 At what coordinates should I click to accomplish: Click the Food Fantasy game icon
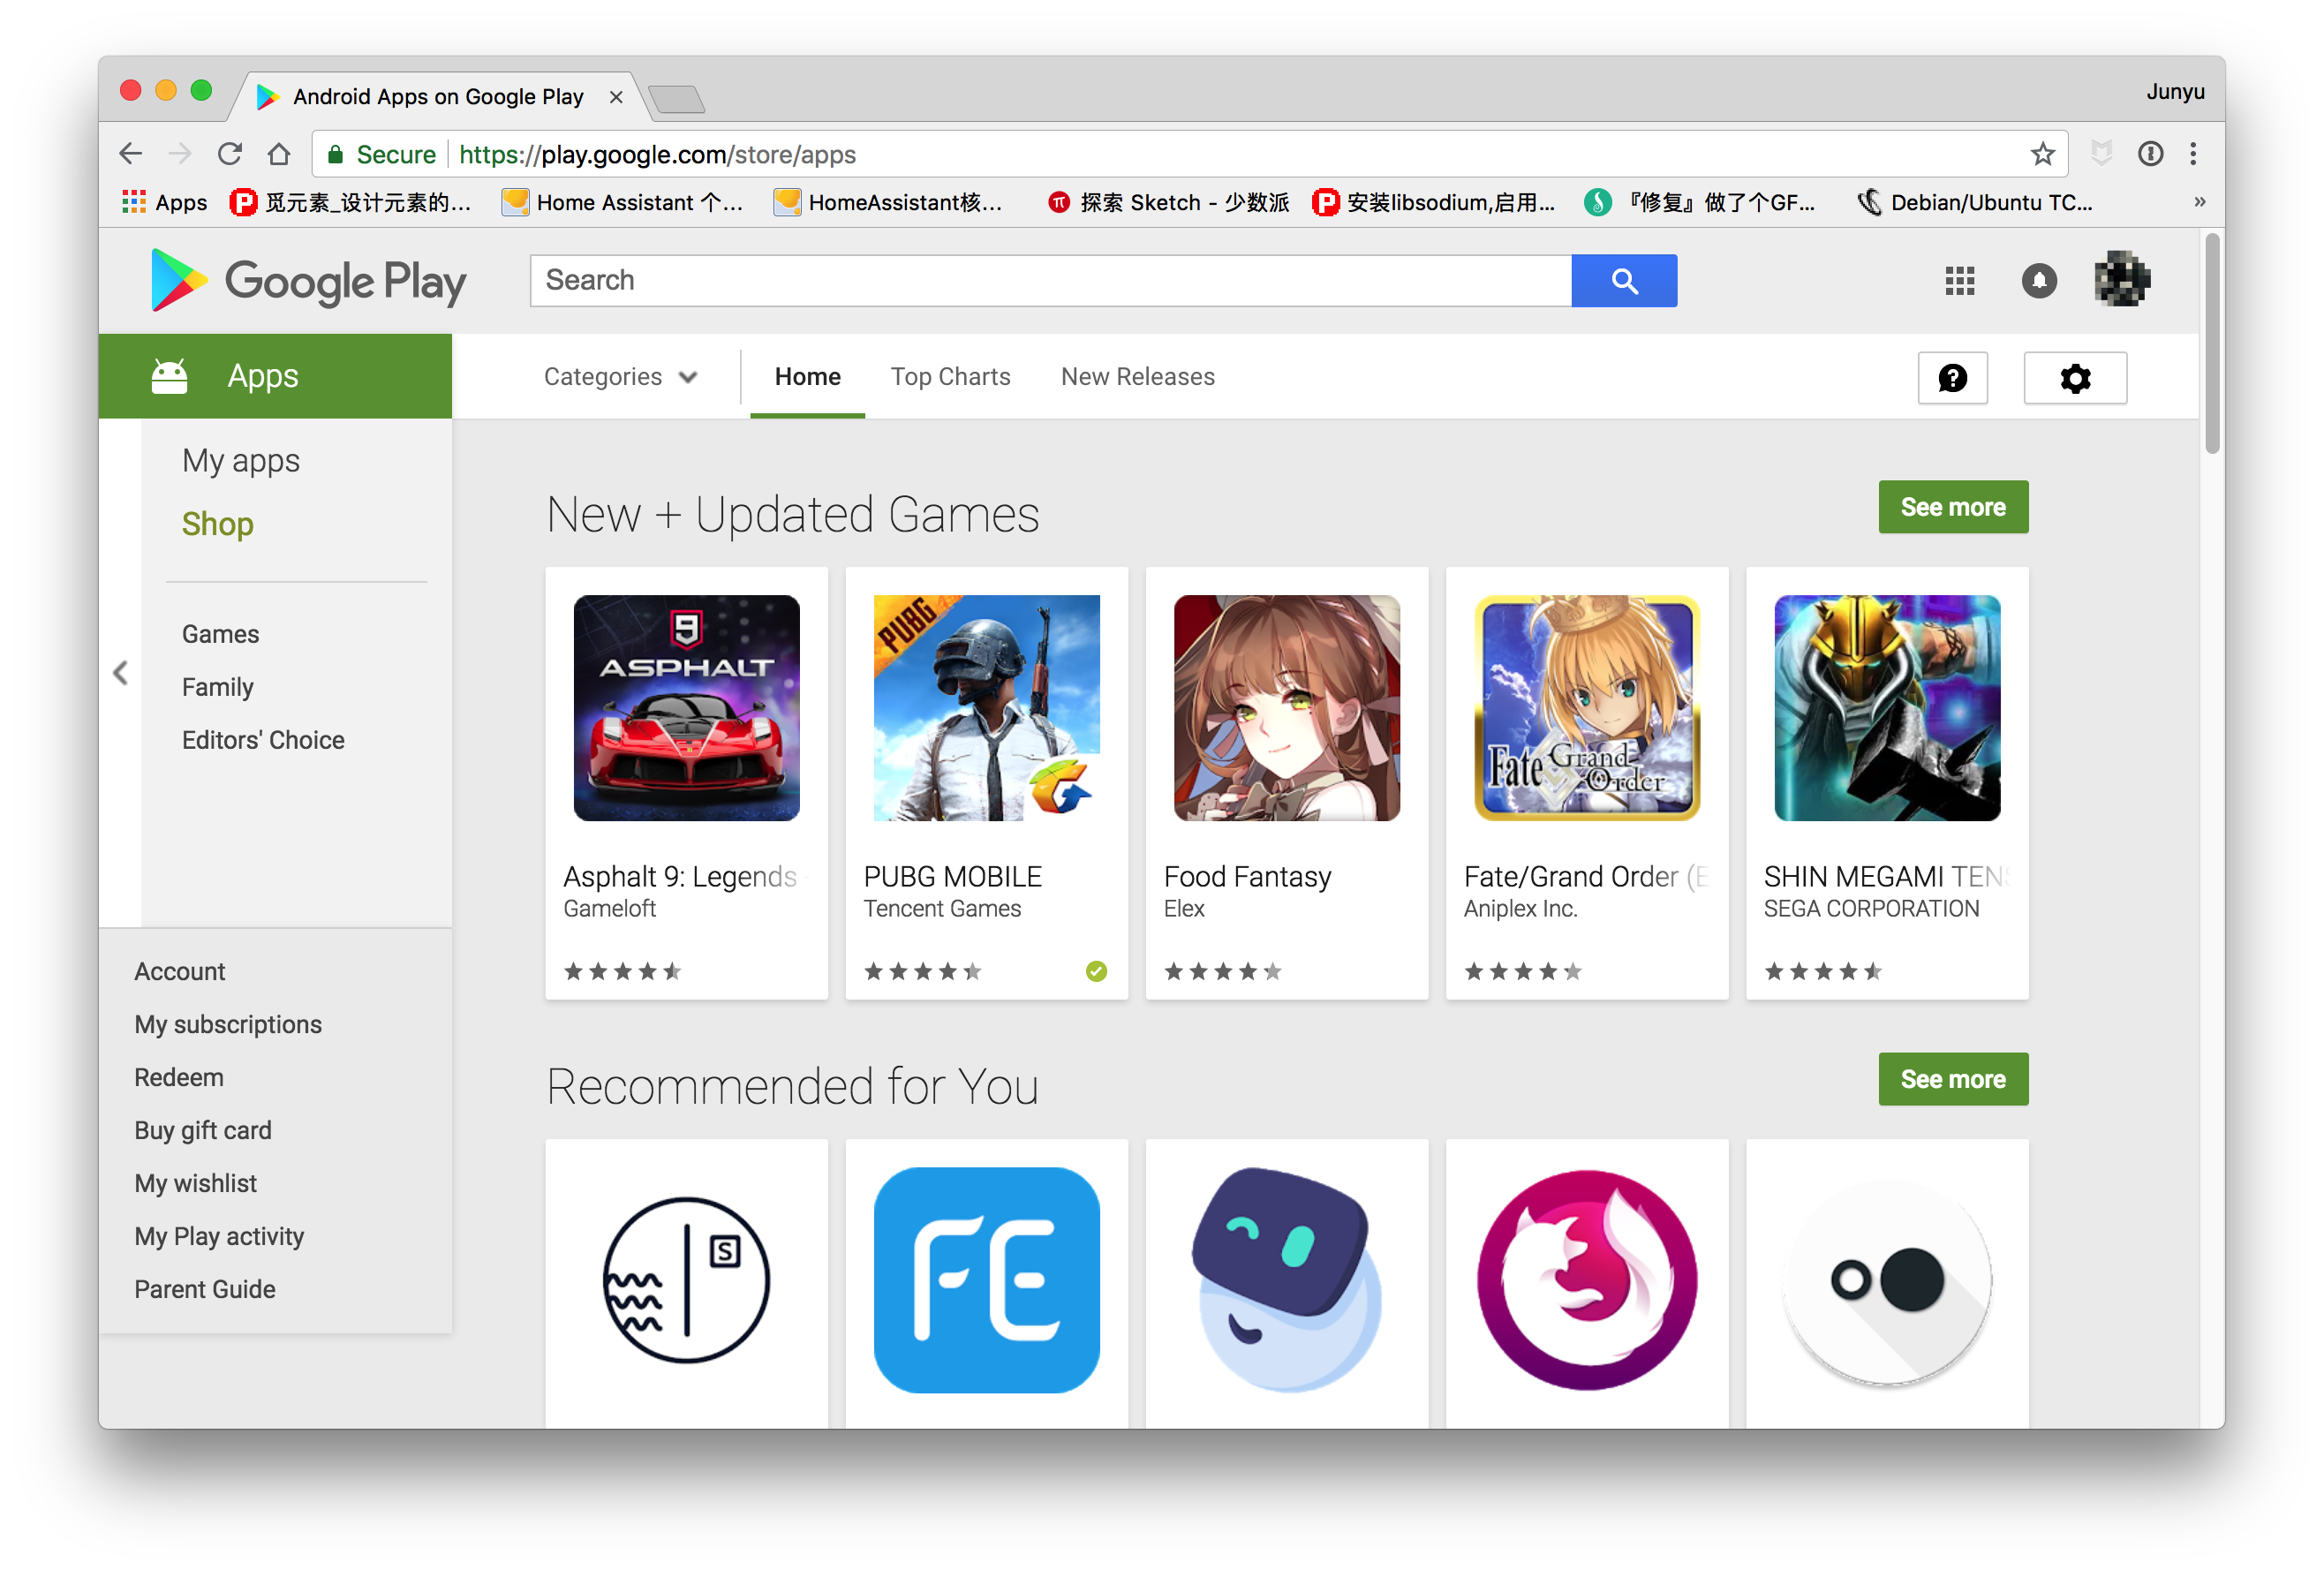(x=1286, y=710)
